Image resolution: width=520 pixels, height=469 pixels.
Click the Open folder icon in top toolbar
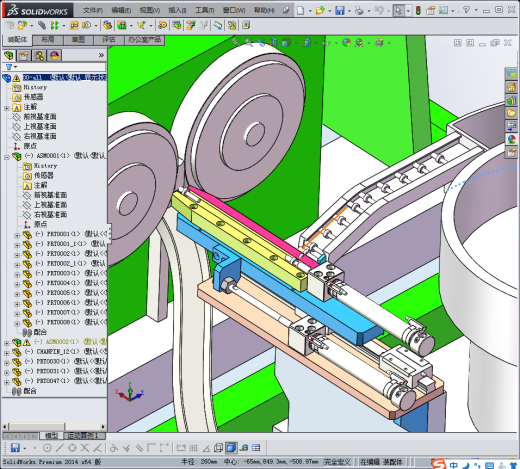click(x=320, y=10)
